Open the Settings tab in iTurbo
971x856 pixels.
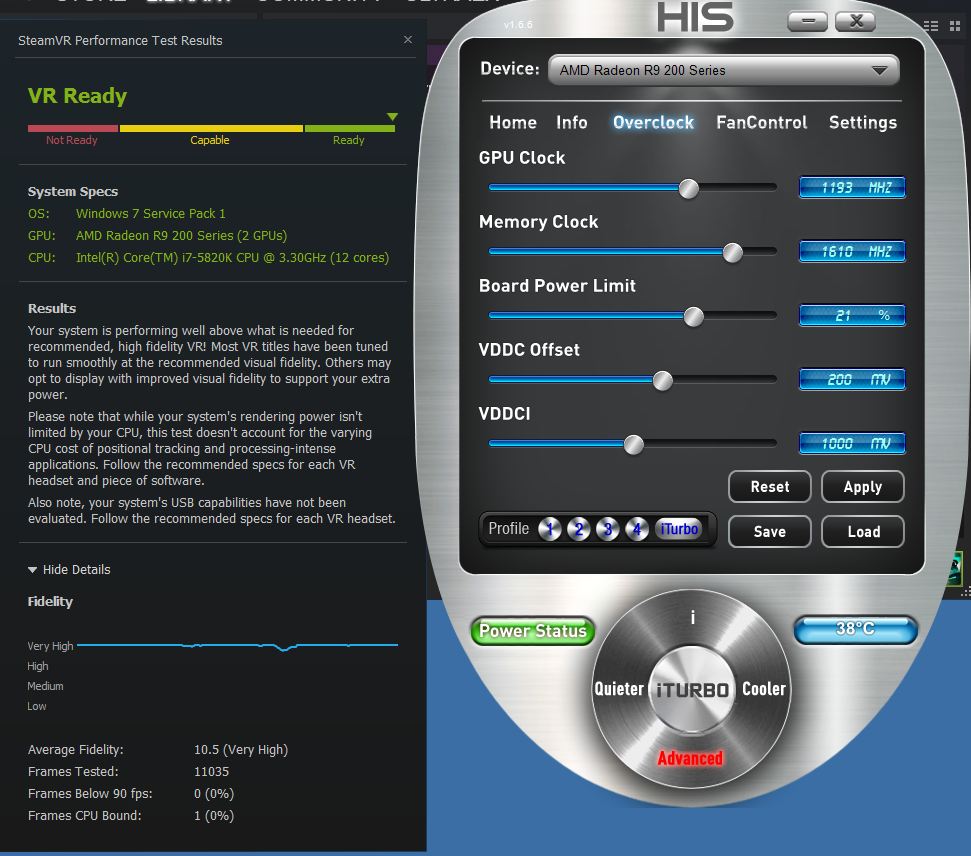(x=863, y=123)
